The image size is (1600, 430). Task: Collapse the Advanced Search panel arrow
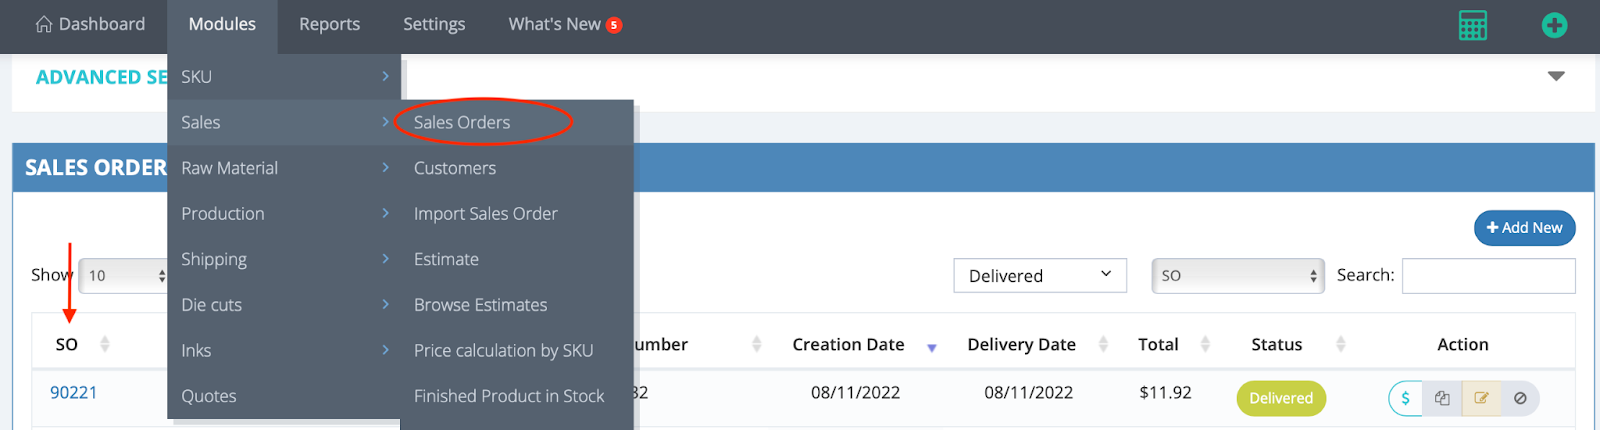[x=1556, y=76]
